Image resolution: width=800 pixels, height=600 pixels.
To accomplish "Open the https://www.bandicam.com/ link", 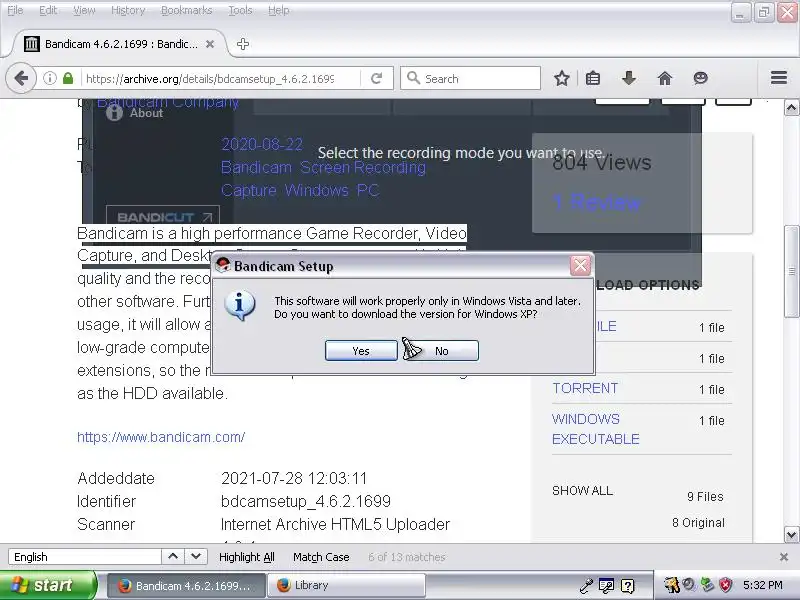I will (161, 437).
